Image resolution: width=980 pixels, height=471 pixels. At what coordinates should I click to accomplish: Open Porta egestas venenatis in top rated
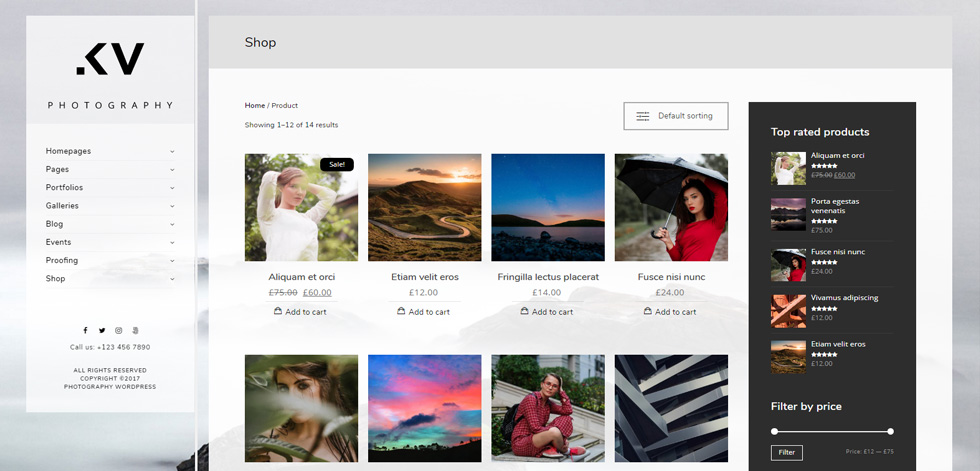click(x=835, y=206)
